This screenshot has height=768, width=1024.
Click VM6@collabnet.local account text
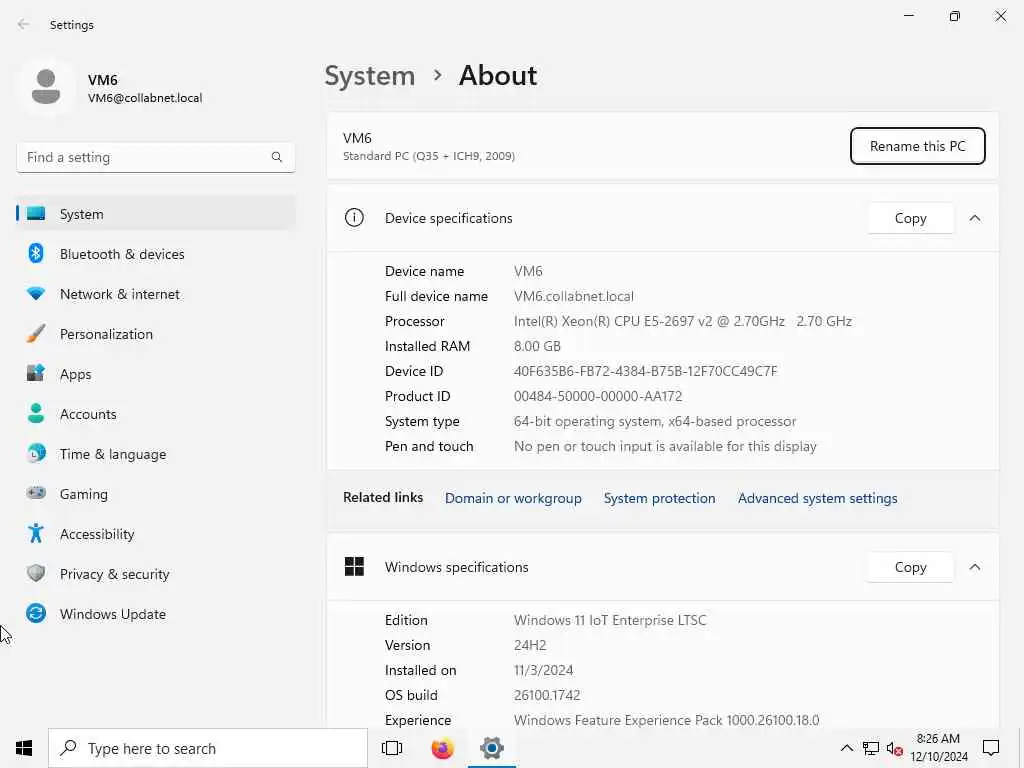145,98
